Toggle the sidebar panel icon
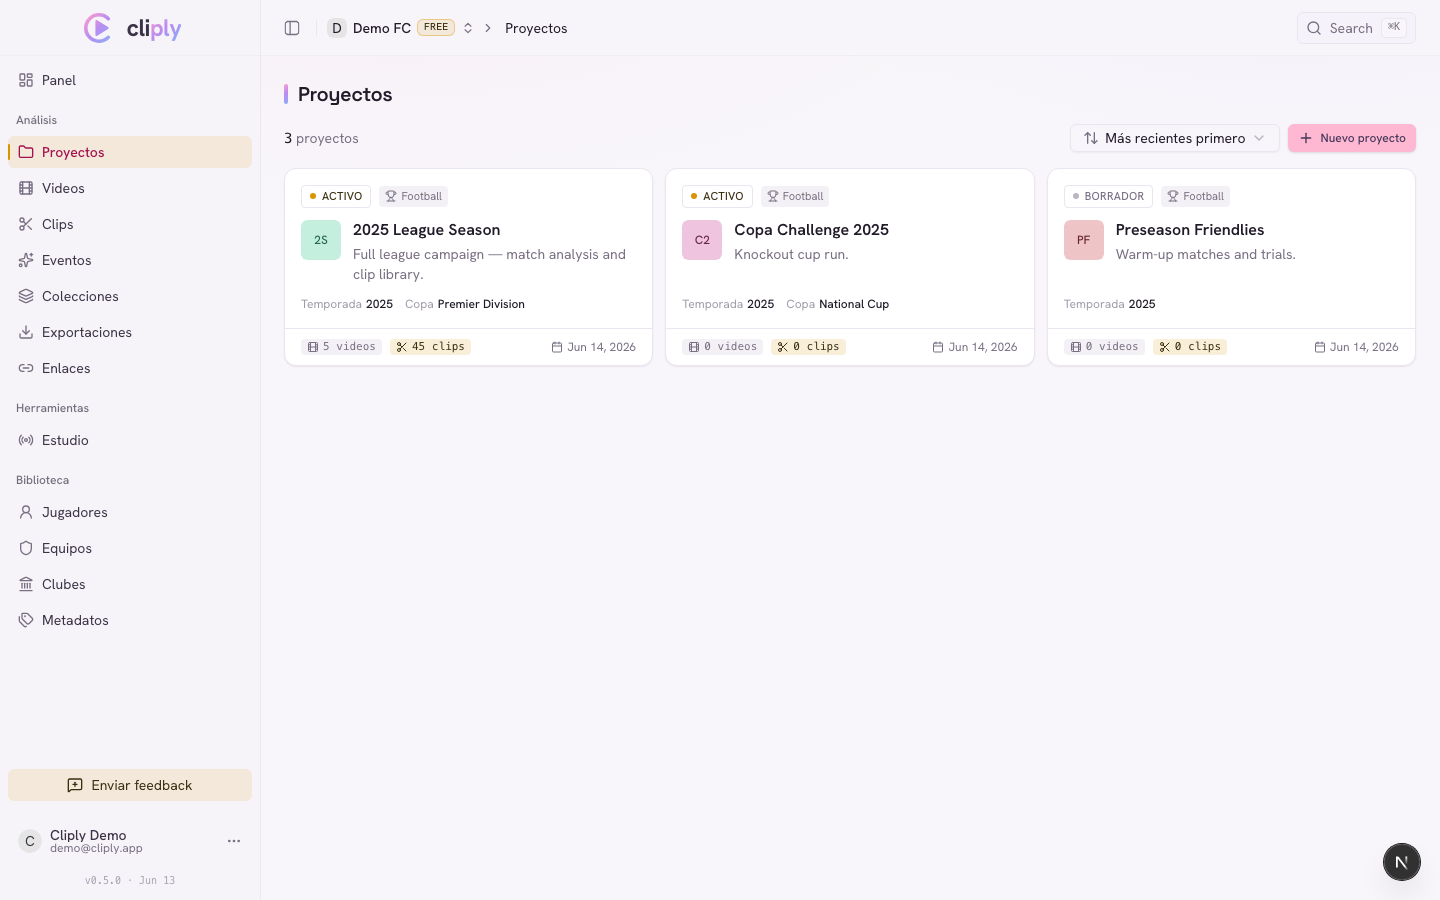This screenshot has height=900, width=1440. pos(292,28)
